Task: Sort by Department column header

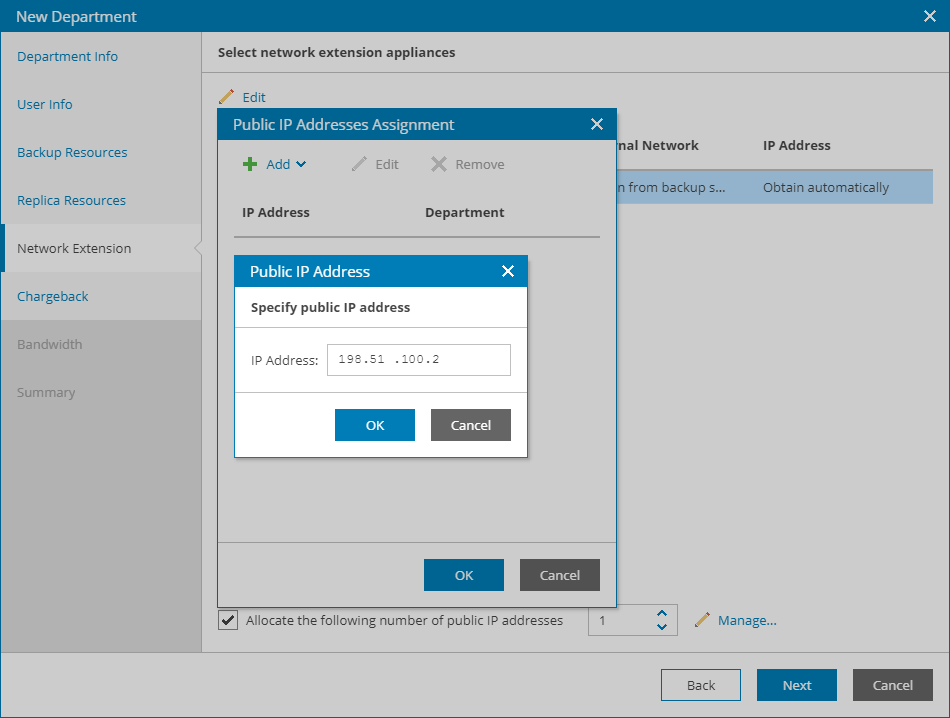Action: tap(465, 213)
